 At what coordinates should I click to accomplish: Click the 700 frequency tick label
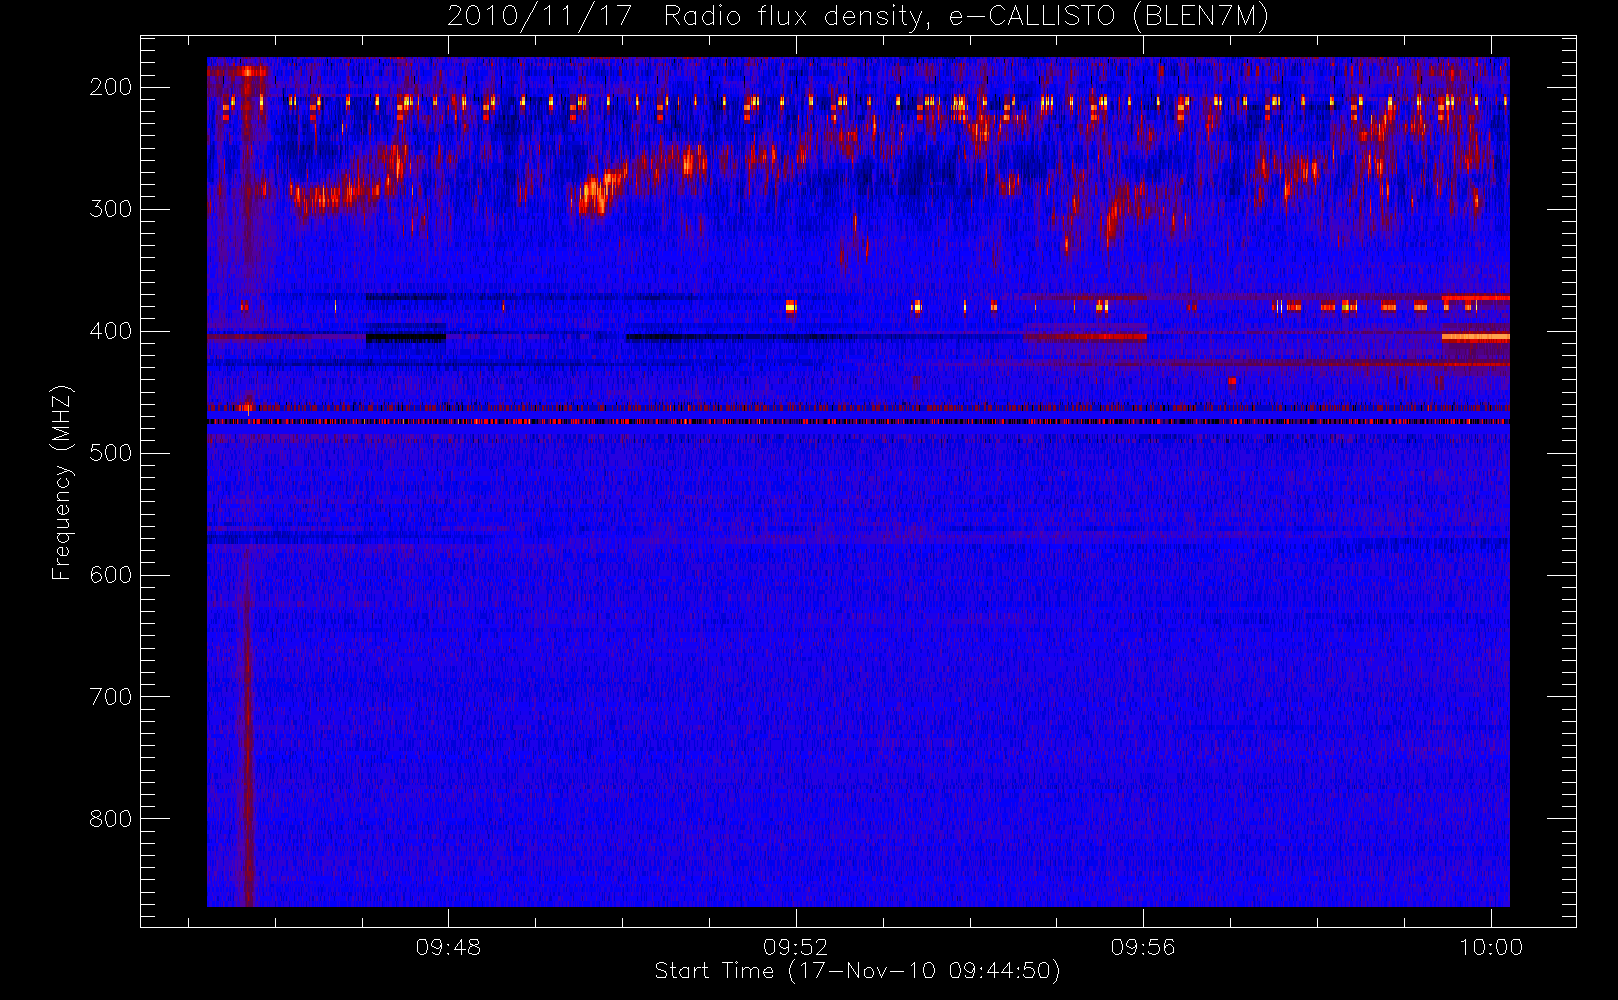pos(111,697)
